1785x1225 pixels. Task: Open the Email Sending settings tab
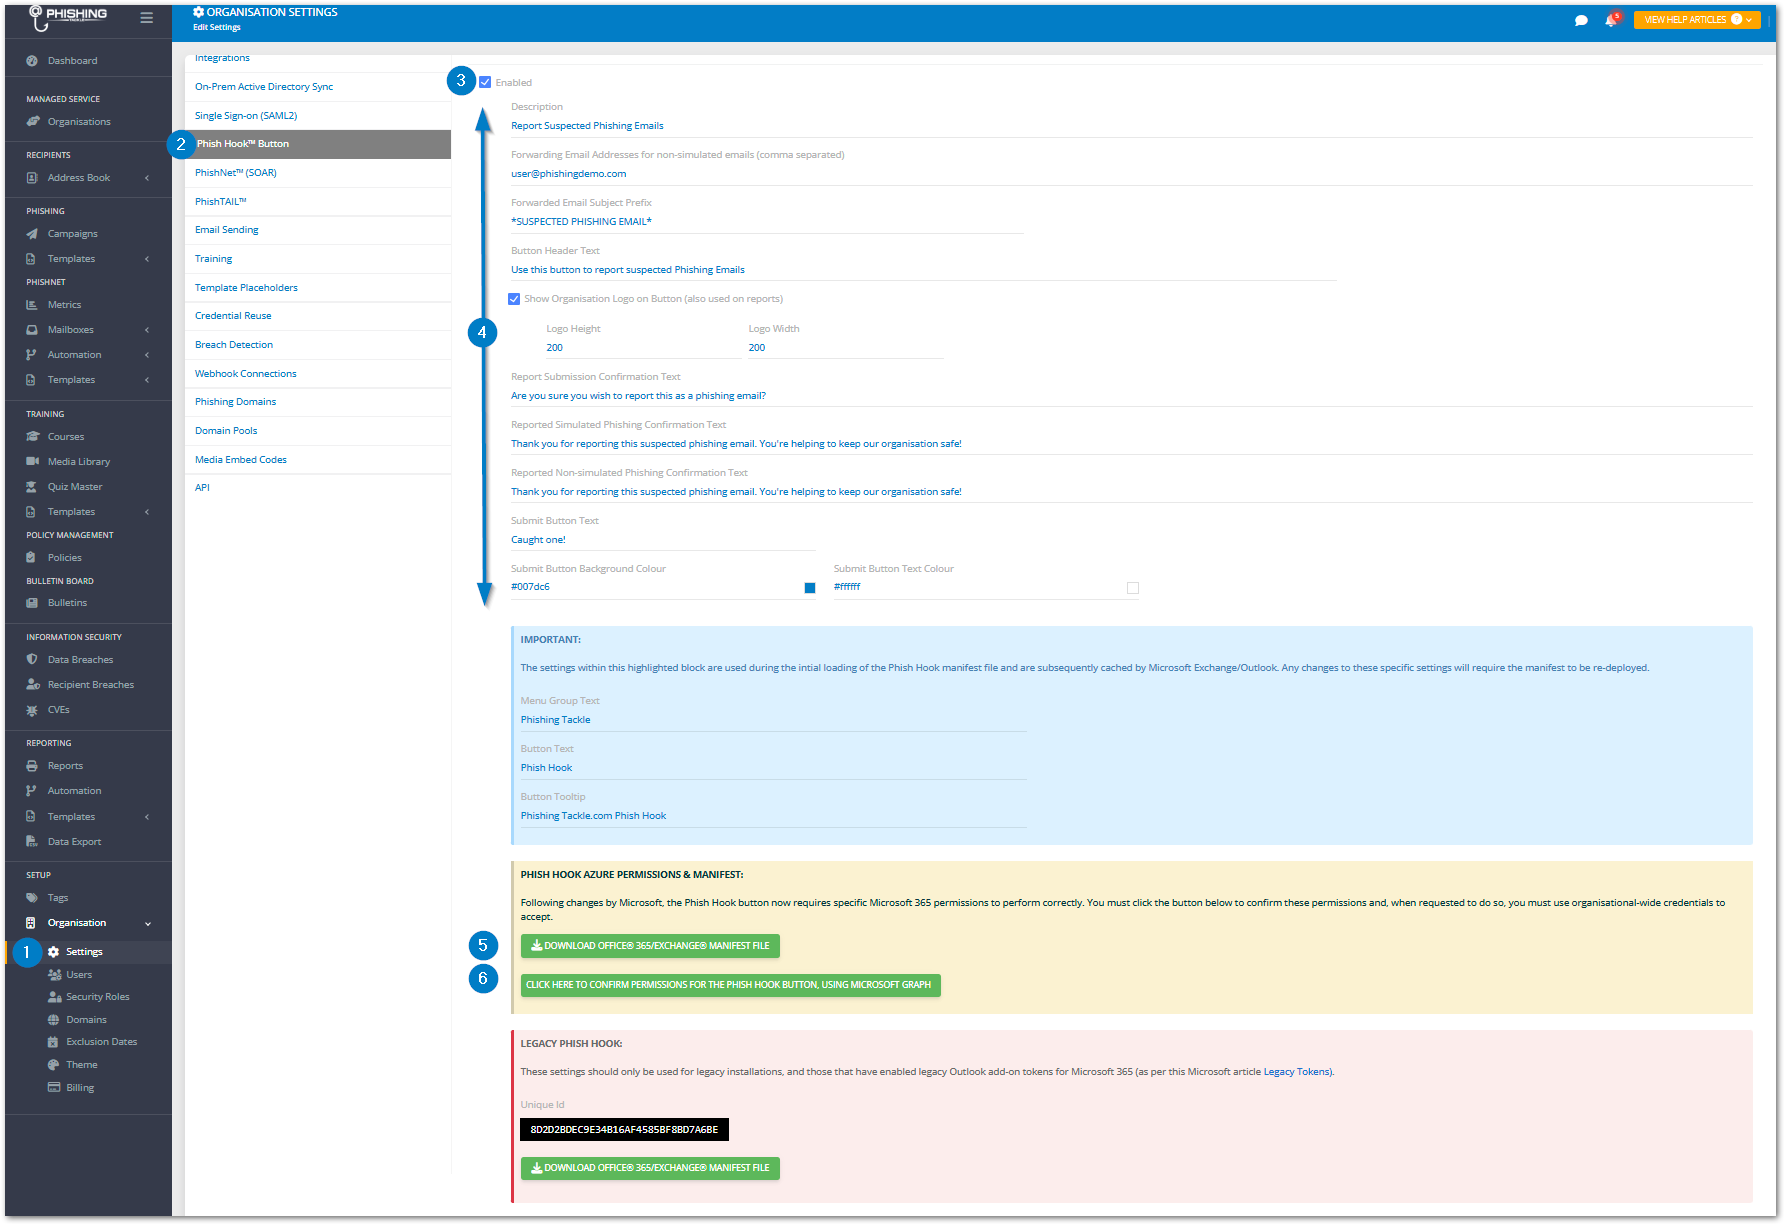pyautogui.click(x=318, y=230)
